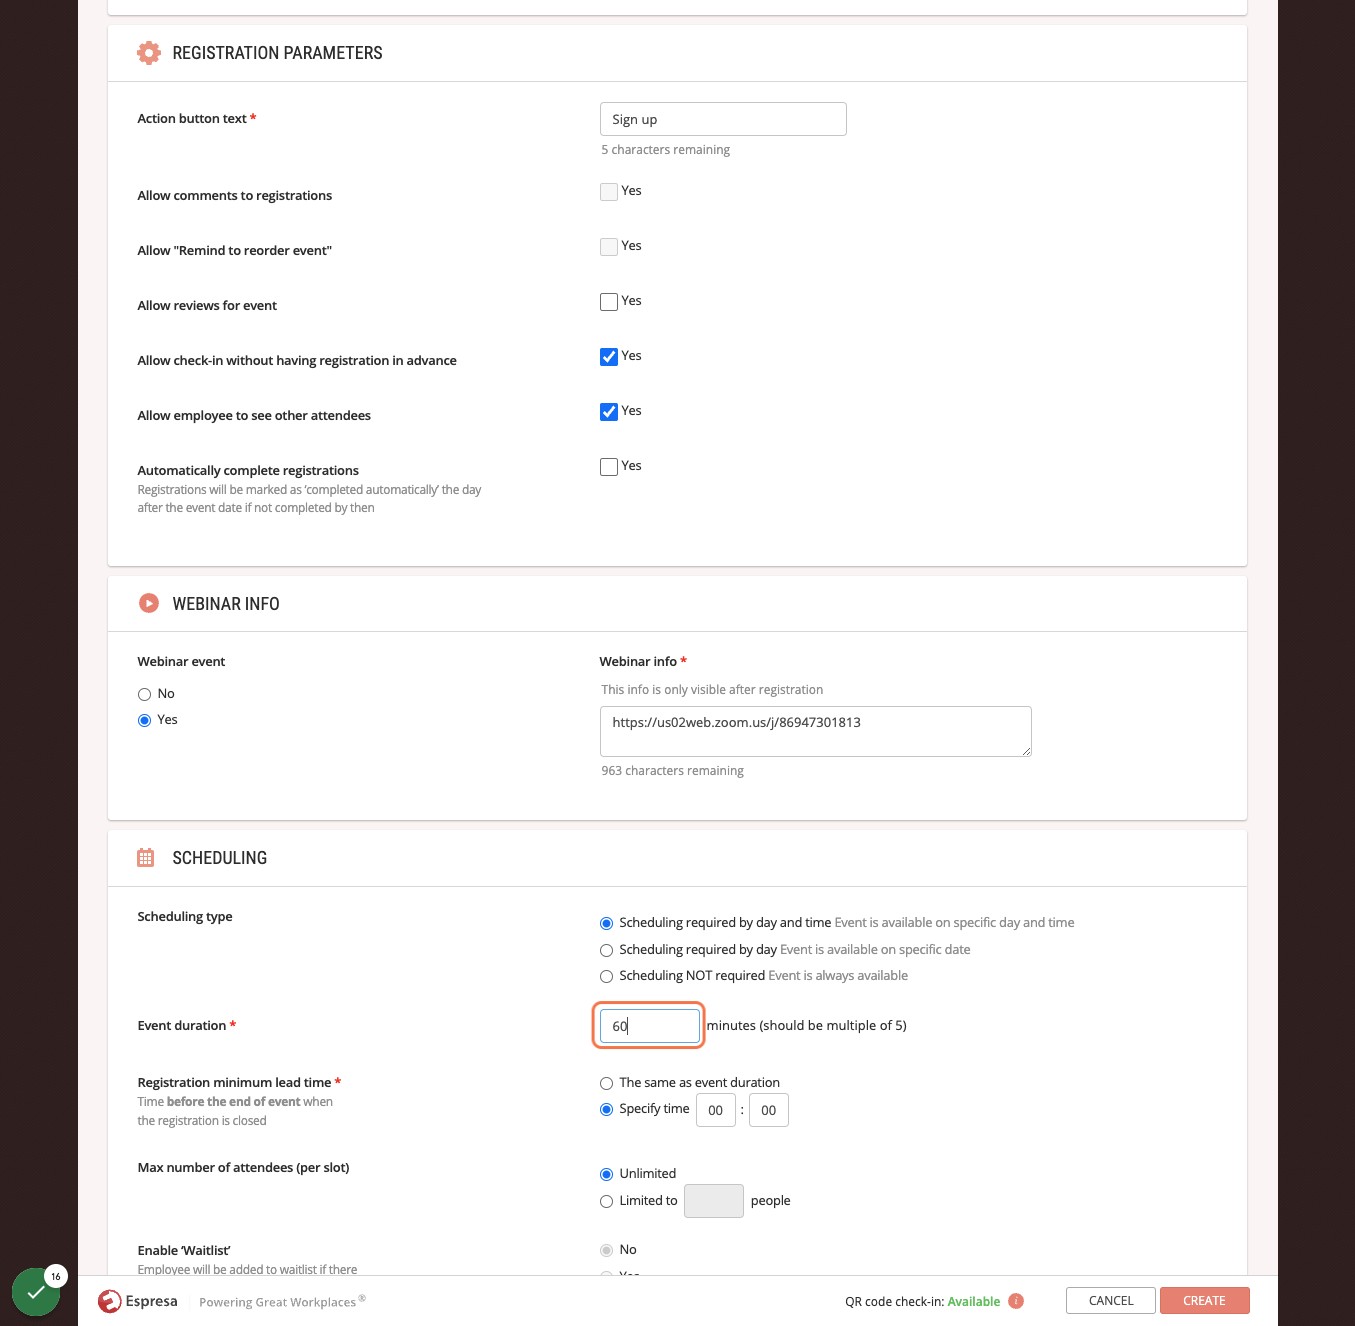Click "This info is only visible after registration" hint
1355x1326 pixels.
click(712, 690)
